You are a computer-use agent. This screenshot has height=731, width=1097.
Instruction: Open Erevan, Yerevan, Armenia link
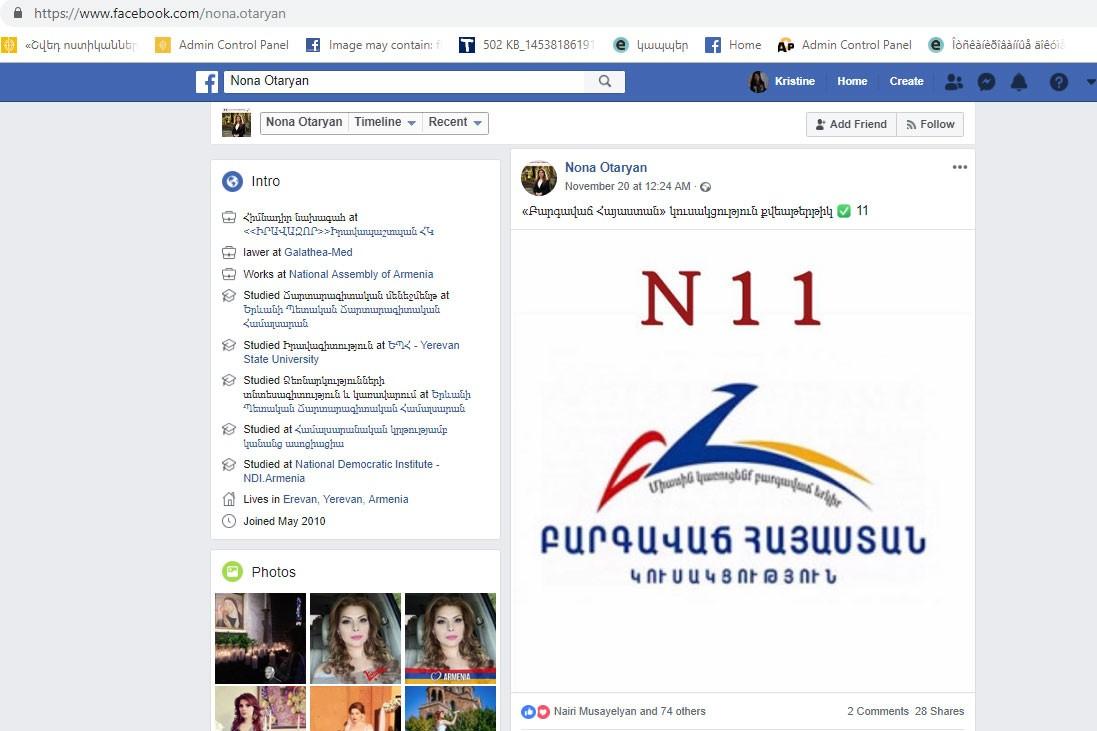tap(346, 499)
